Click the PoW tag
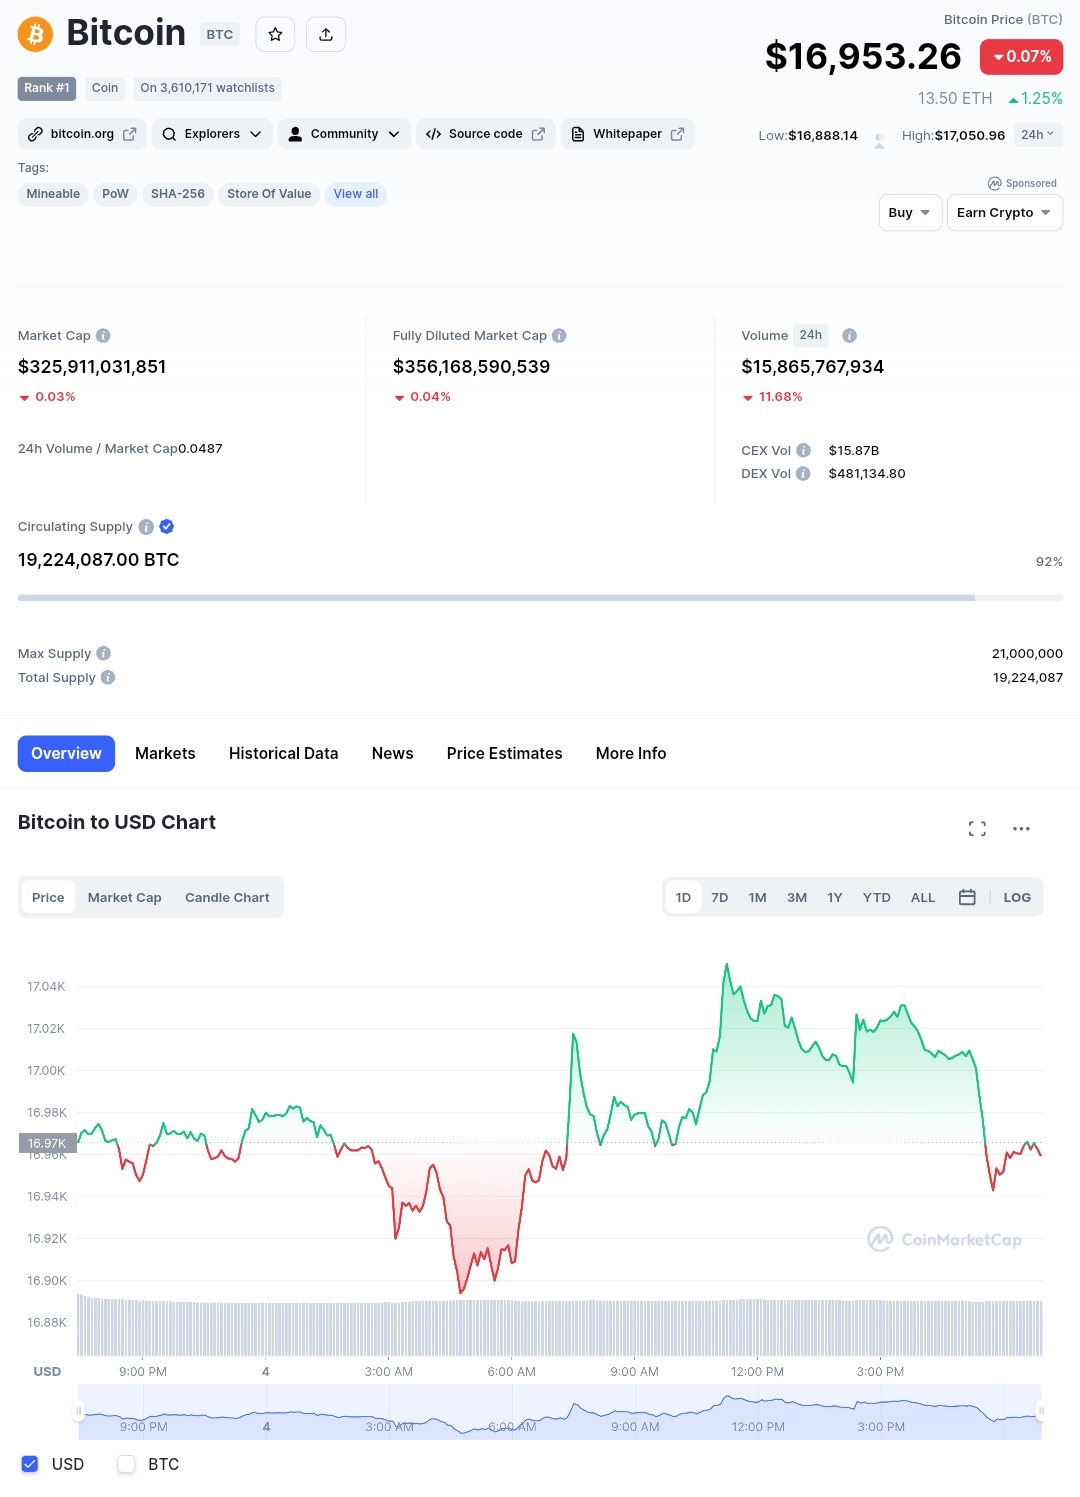1080x1497 pixels. [115, 194]
